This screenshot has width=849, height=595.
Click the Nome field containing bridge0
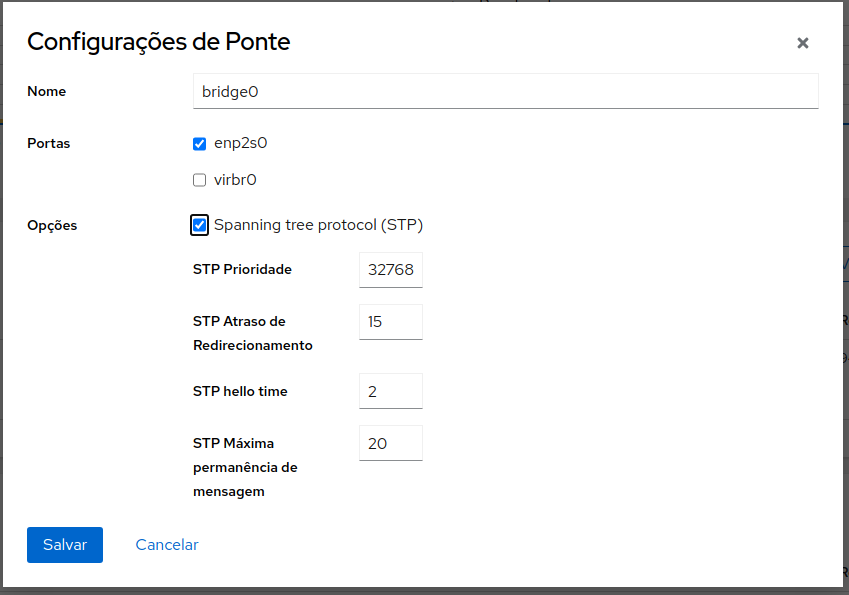point(505,91)
